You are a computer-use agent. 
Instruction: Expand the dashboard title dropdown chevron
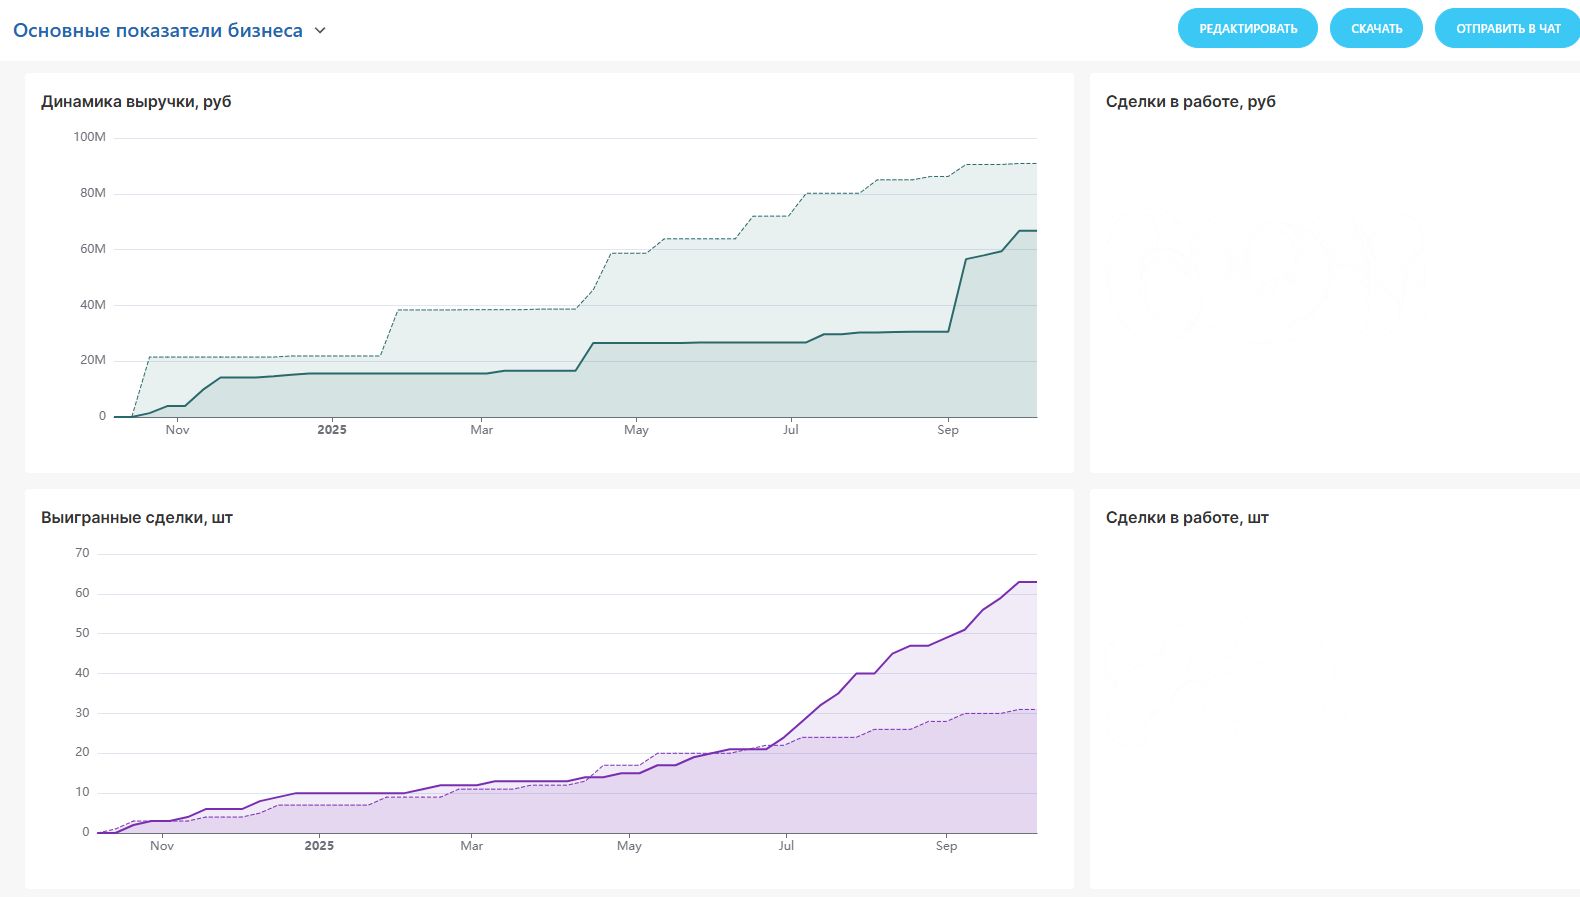coord(320,31)
